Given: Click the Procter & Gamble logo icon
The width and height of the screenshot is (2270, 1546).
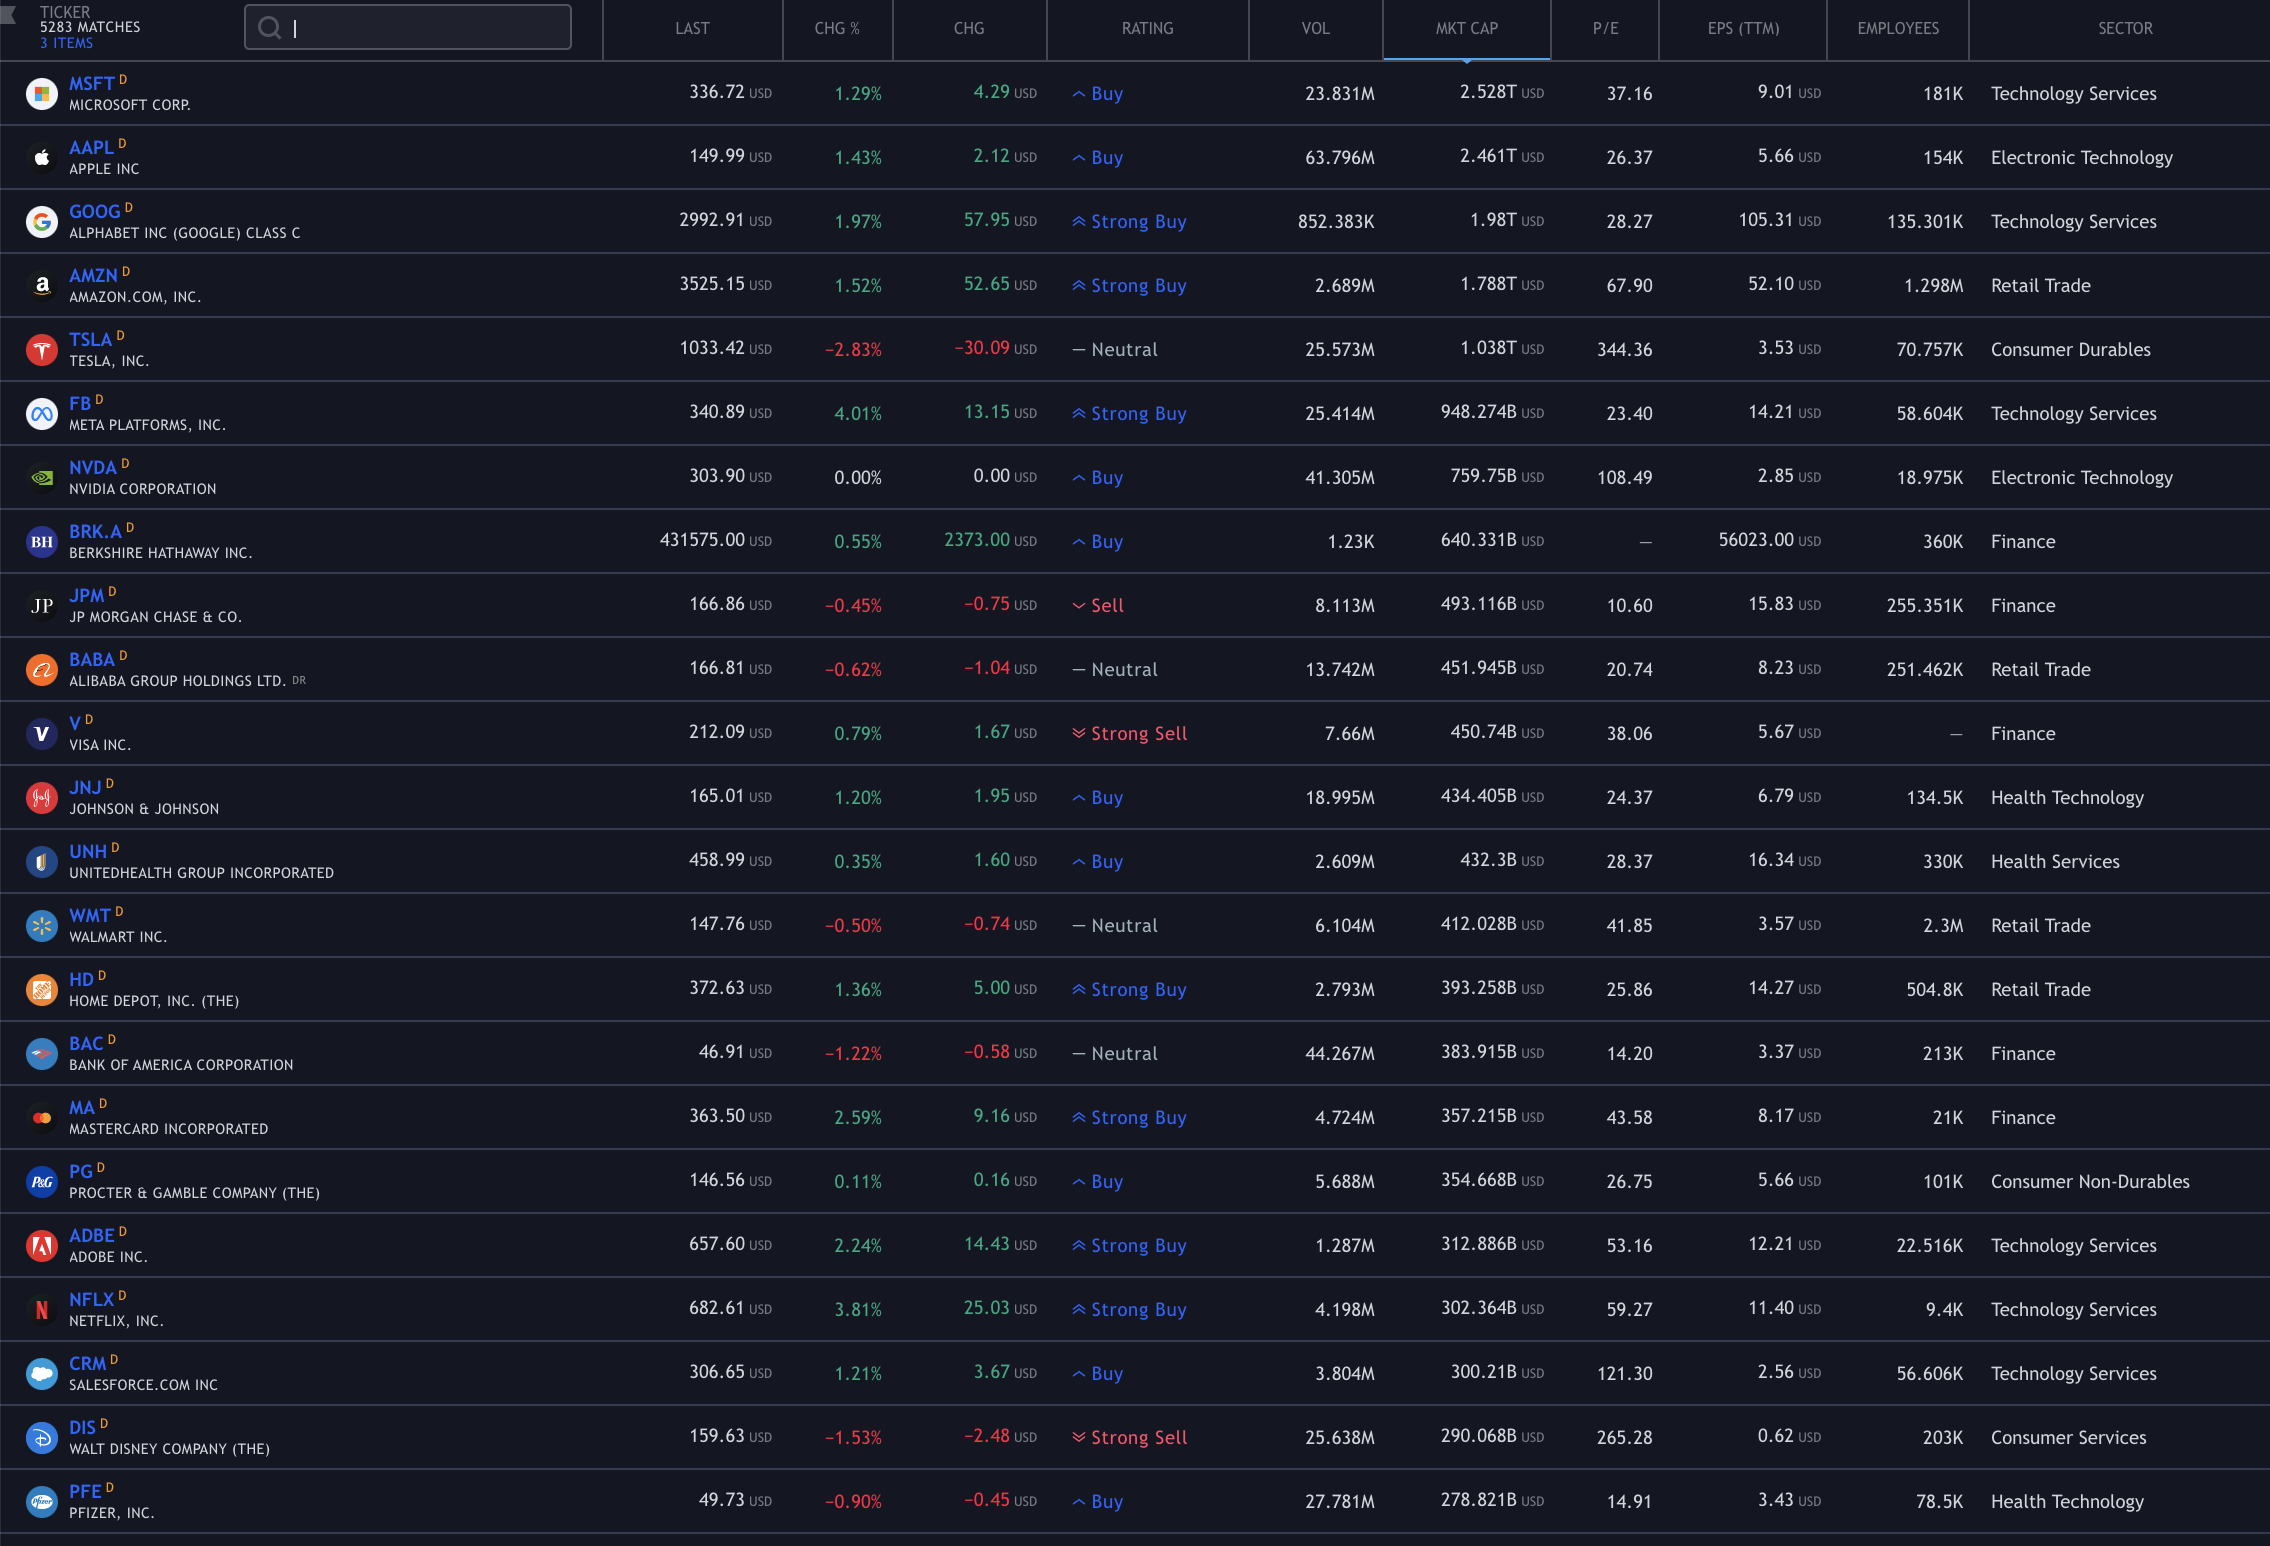Looking at the screenshot, I should (x=42, y=1181).
